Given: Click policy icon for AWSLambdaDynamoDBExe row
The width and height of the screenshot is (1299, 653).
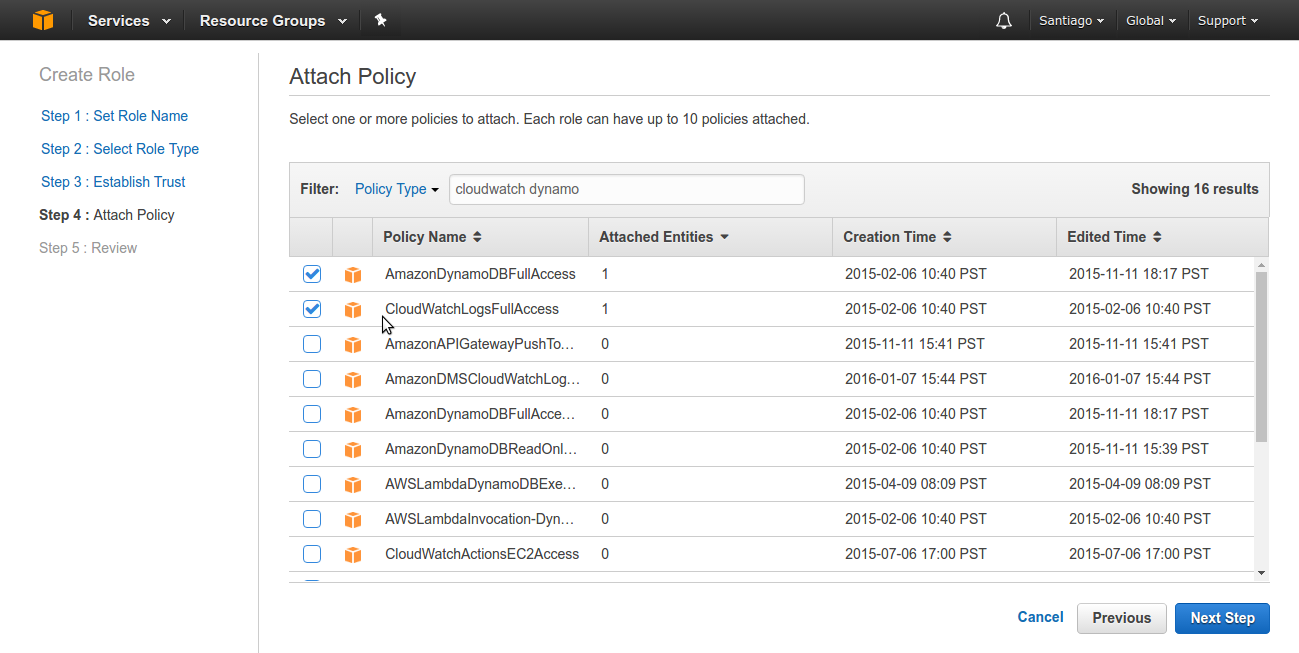Looking at the screenshot, I should tap(352, 484).
